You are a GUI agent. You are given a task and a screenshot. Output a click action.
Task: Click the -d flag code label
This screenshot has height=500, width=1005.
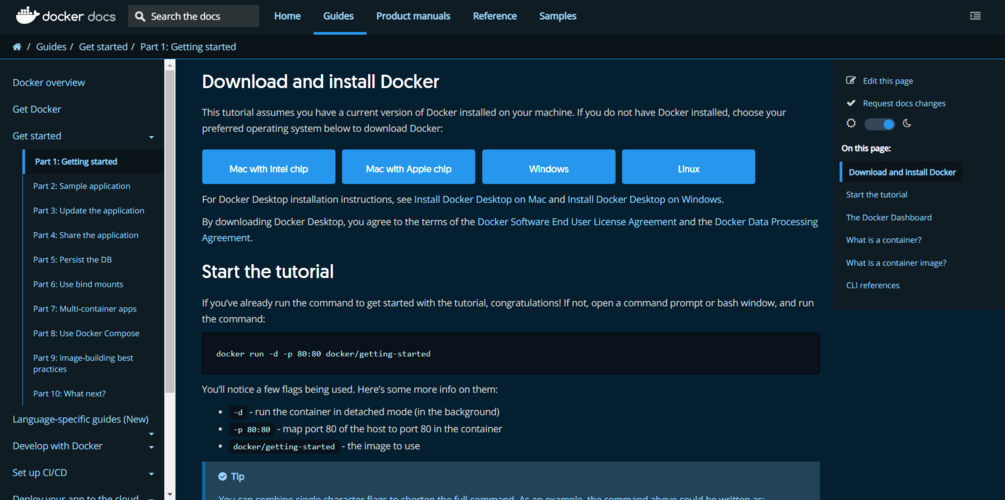[238, 412]
